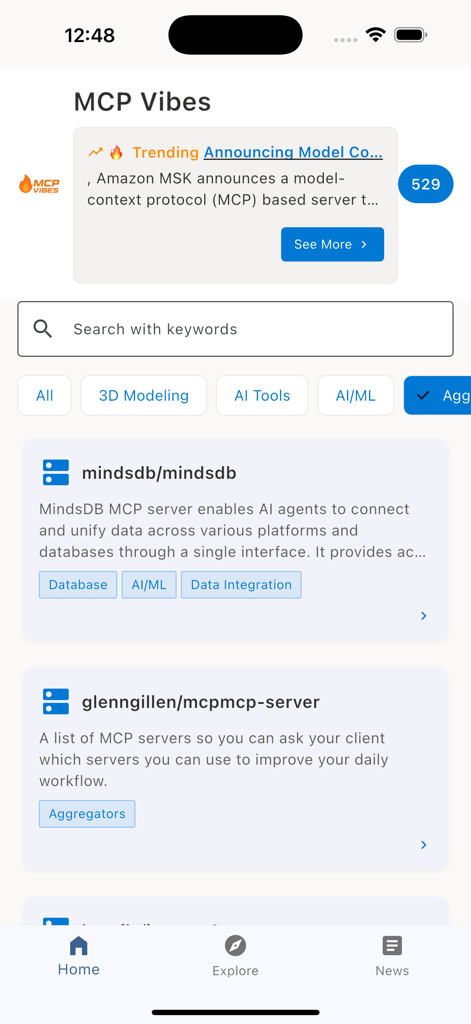Open the glenngillen/mcpmcp-server title

(x=201, y=702)
